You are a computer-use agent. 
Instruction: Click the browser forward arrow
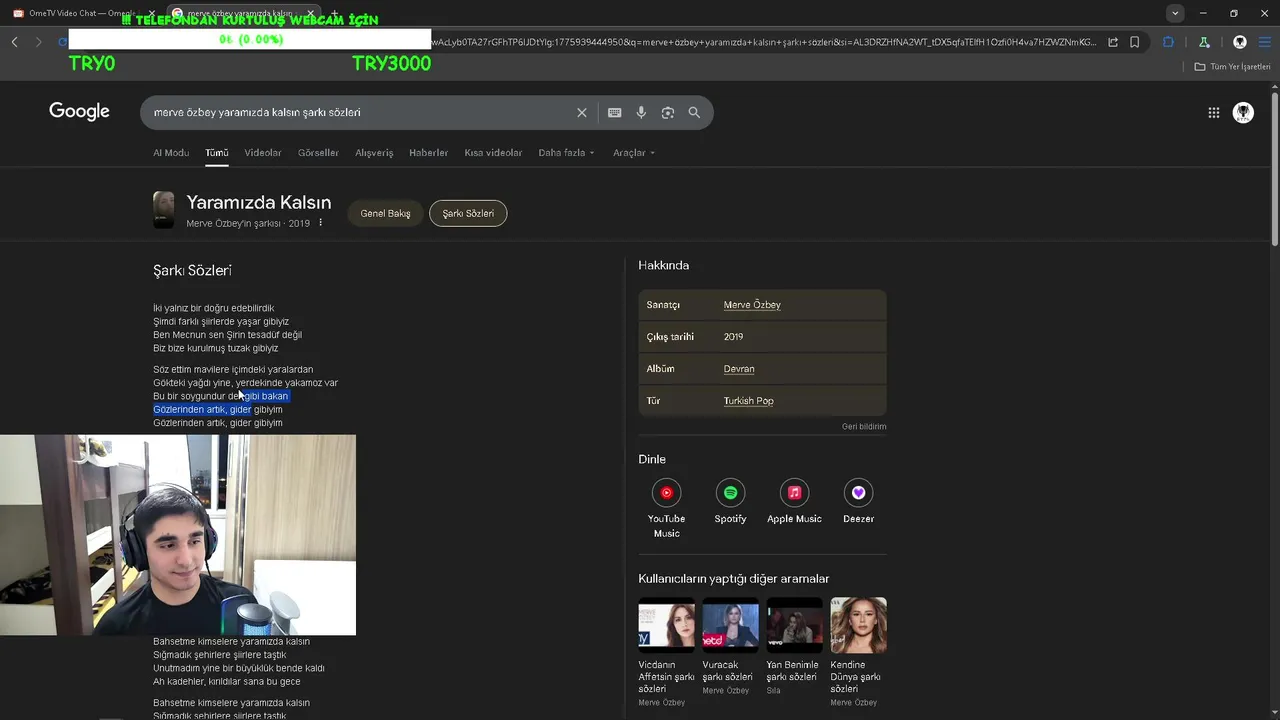tap(38, 42)
